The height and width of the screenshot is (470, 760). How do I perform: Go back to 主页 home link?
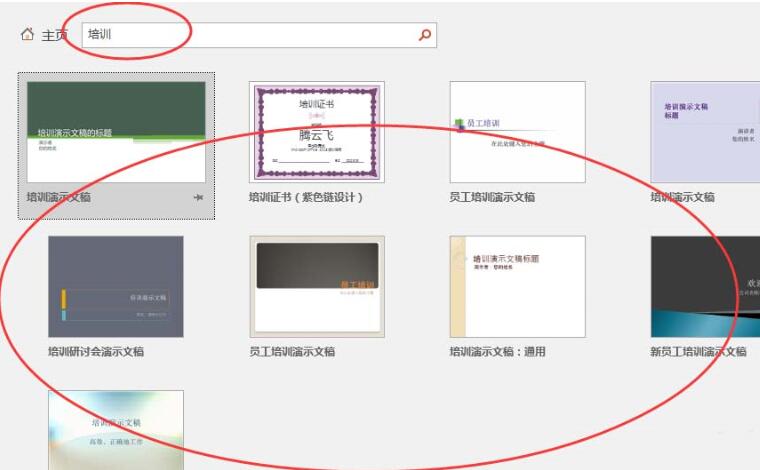(54, 35)
